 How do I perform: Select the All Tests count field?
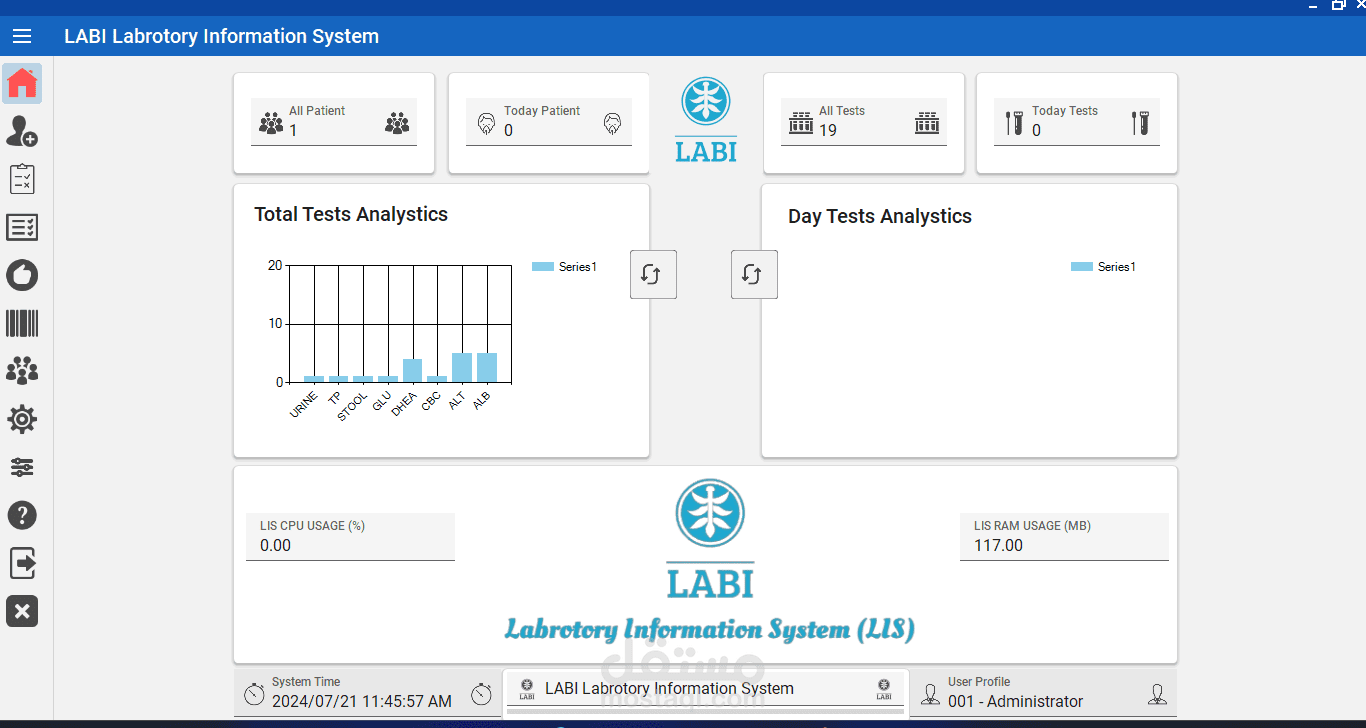(864, 122)
